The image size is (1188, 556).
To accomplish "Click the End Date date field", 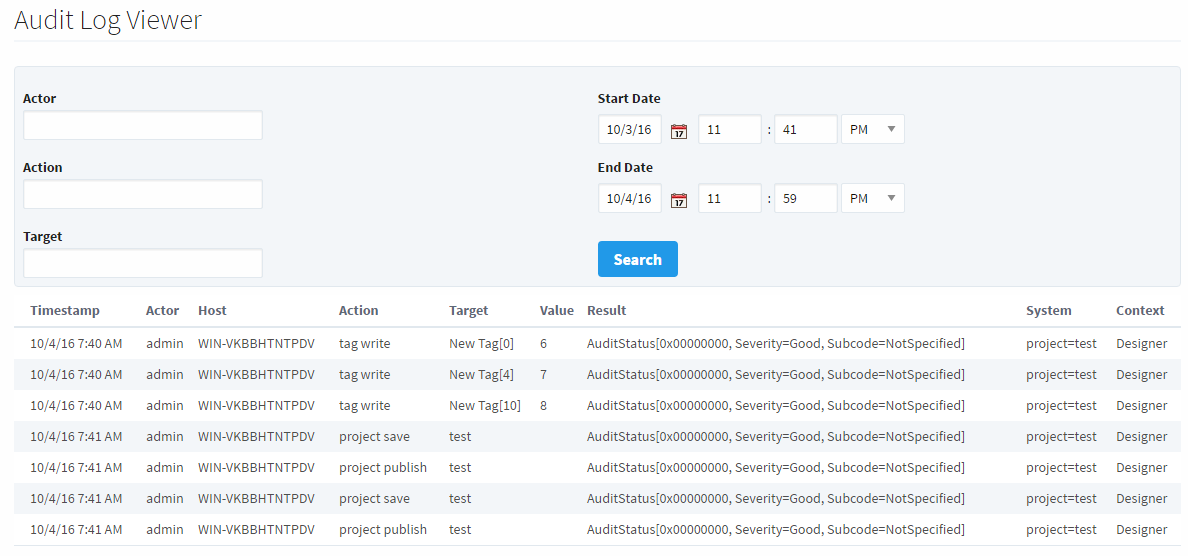I will [629, 198].
